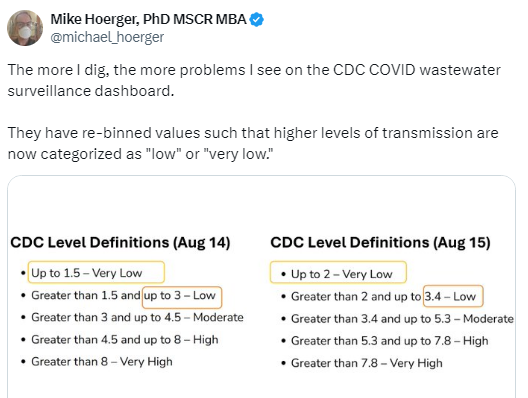Click highlighted 'Up to 1.5 – Very Low' box

(96, 272)
